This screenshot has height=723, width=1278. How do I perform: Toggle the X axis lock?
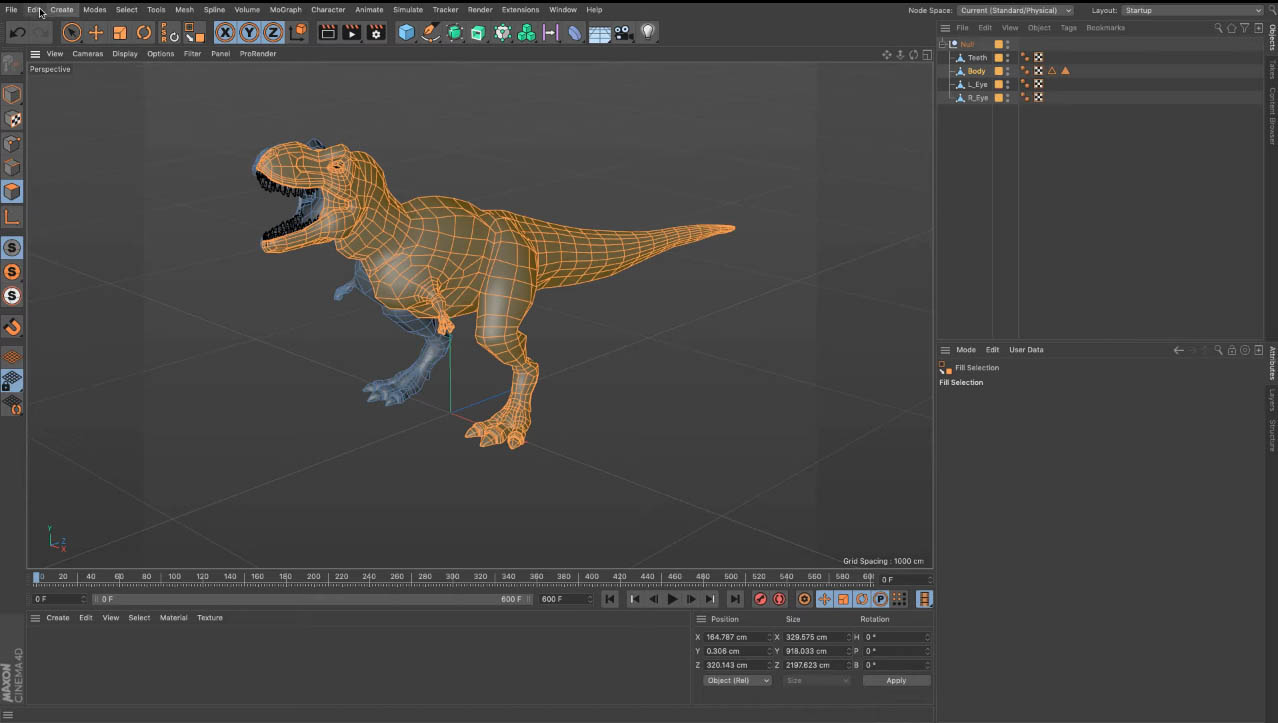pyautogui.click(x=224, y=32)
